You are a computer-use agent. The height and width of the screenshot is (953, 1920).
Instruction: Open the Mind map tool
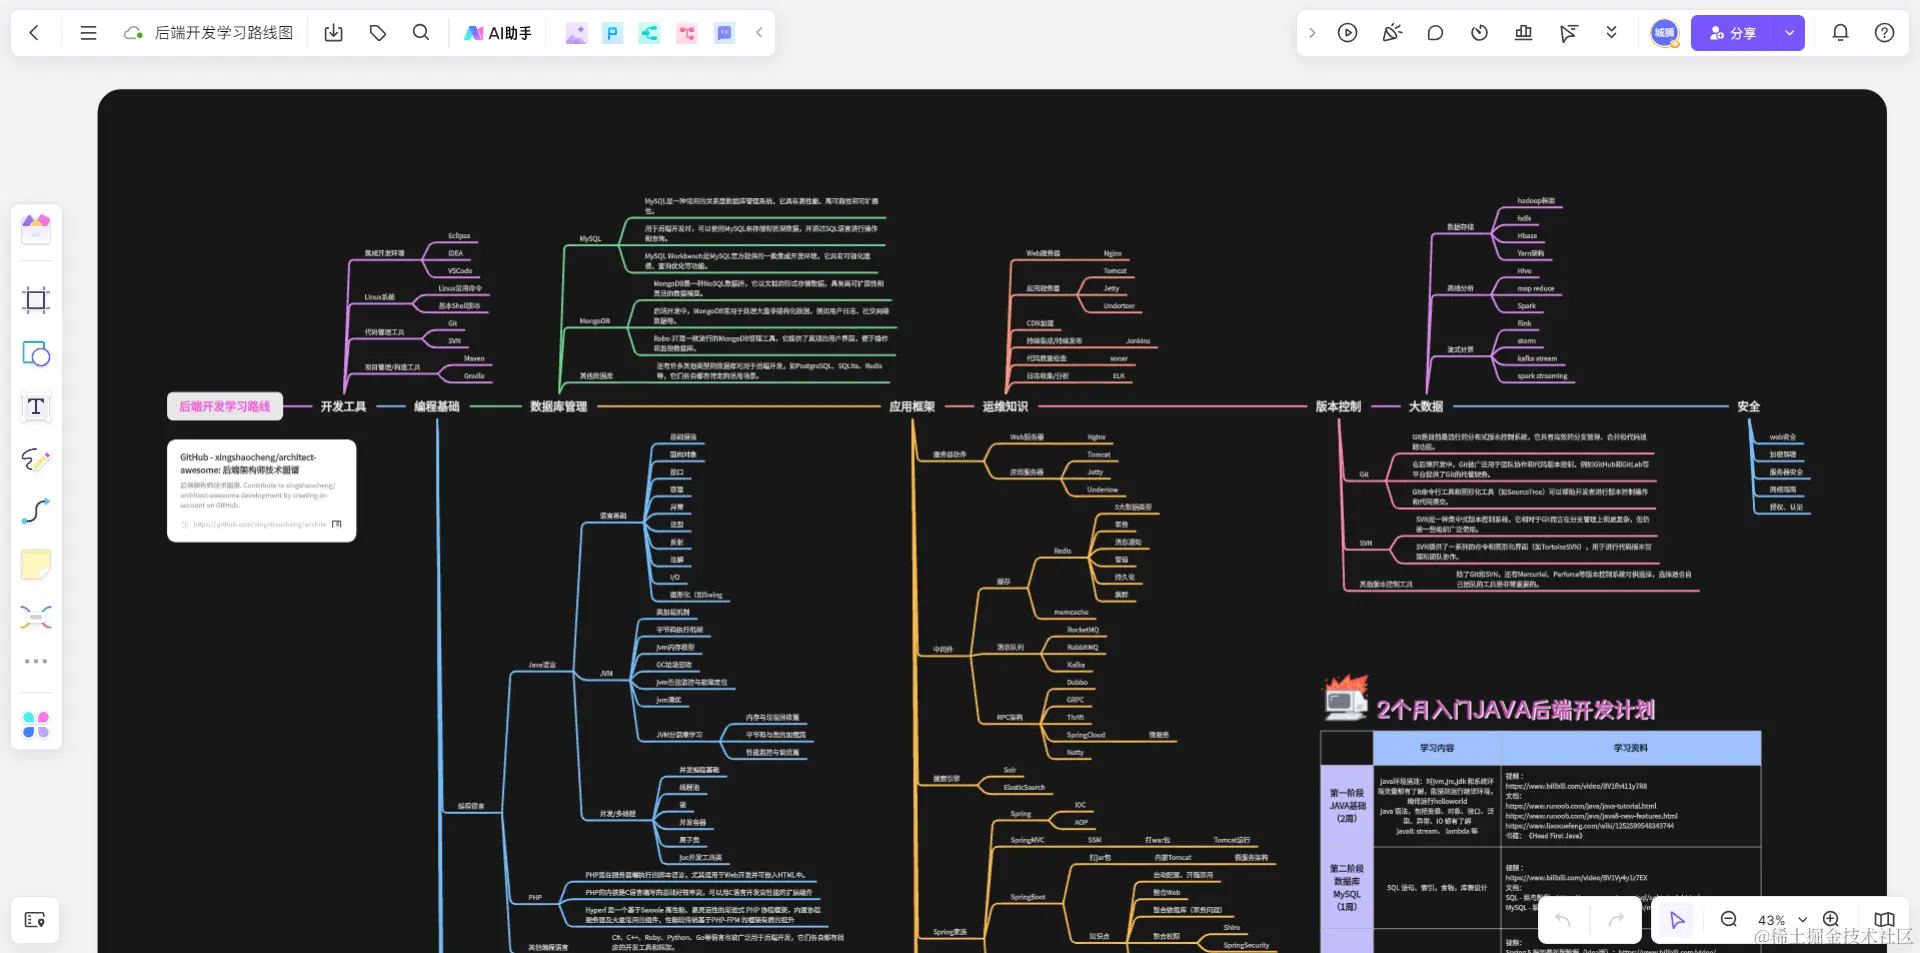(x=36, y=617)
